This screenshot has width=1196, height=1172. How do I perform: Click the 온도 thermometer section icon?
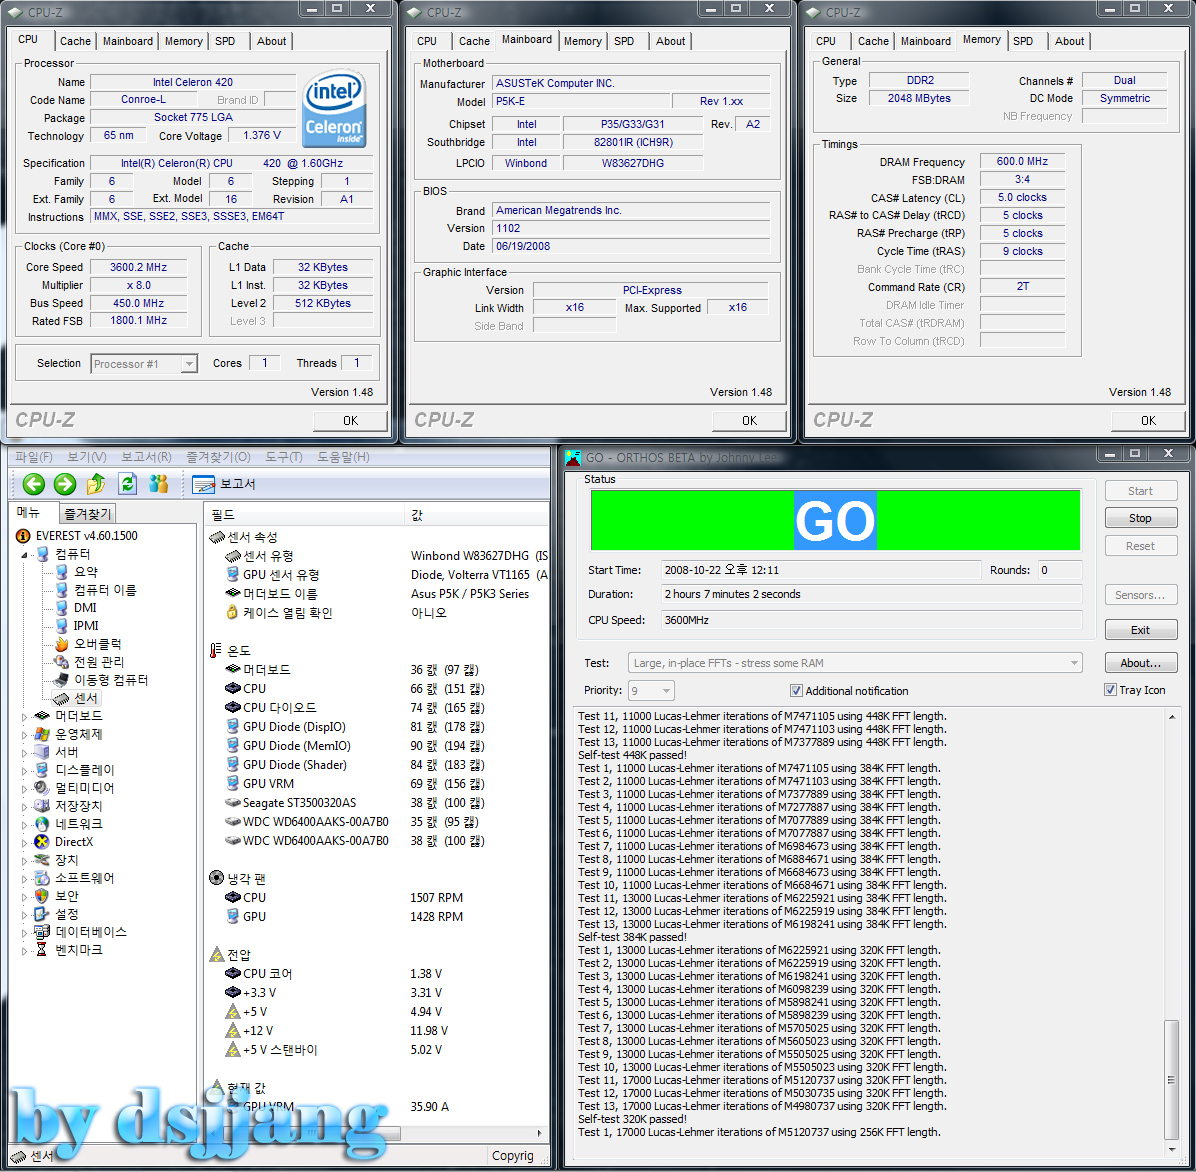coord(217,650)
